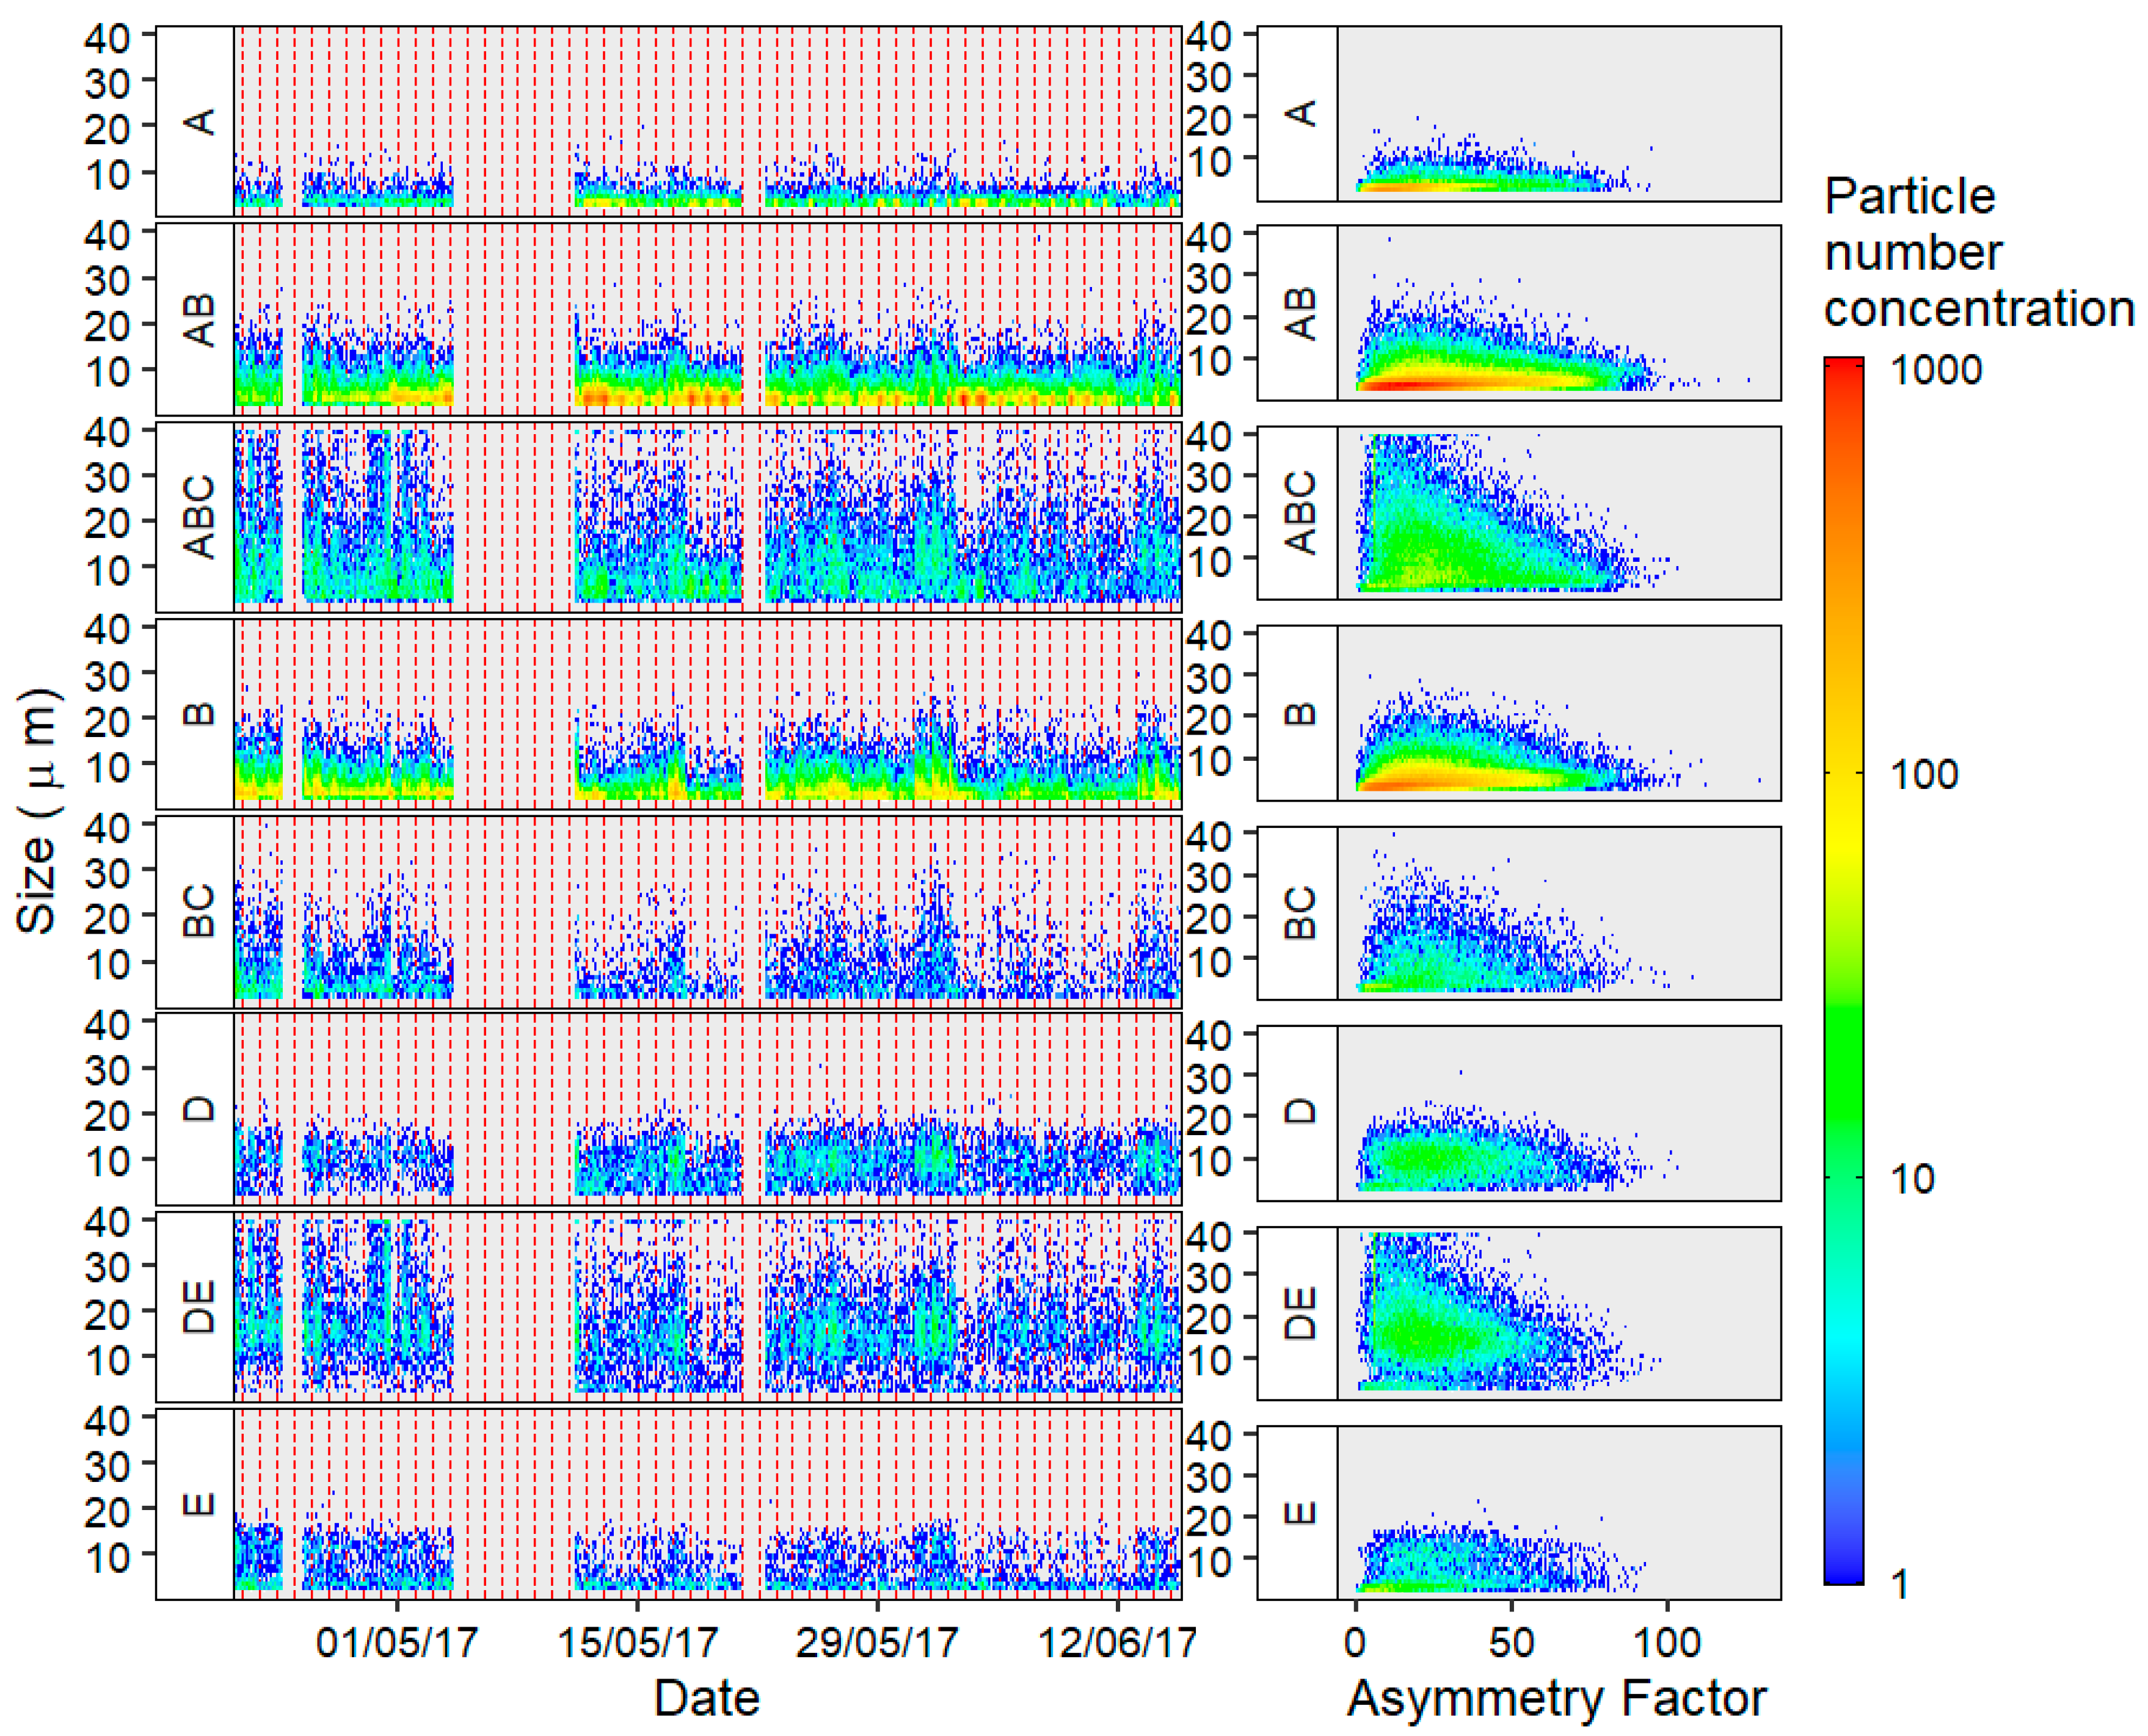Viewport: 2148px width, 1736px height.
Task: Click the 100 label on color scale
Action: pos(1924,774)
